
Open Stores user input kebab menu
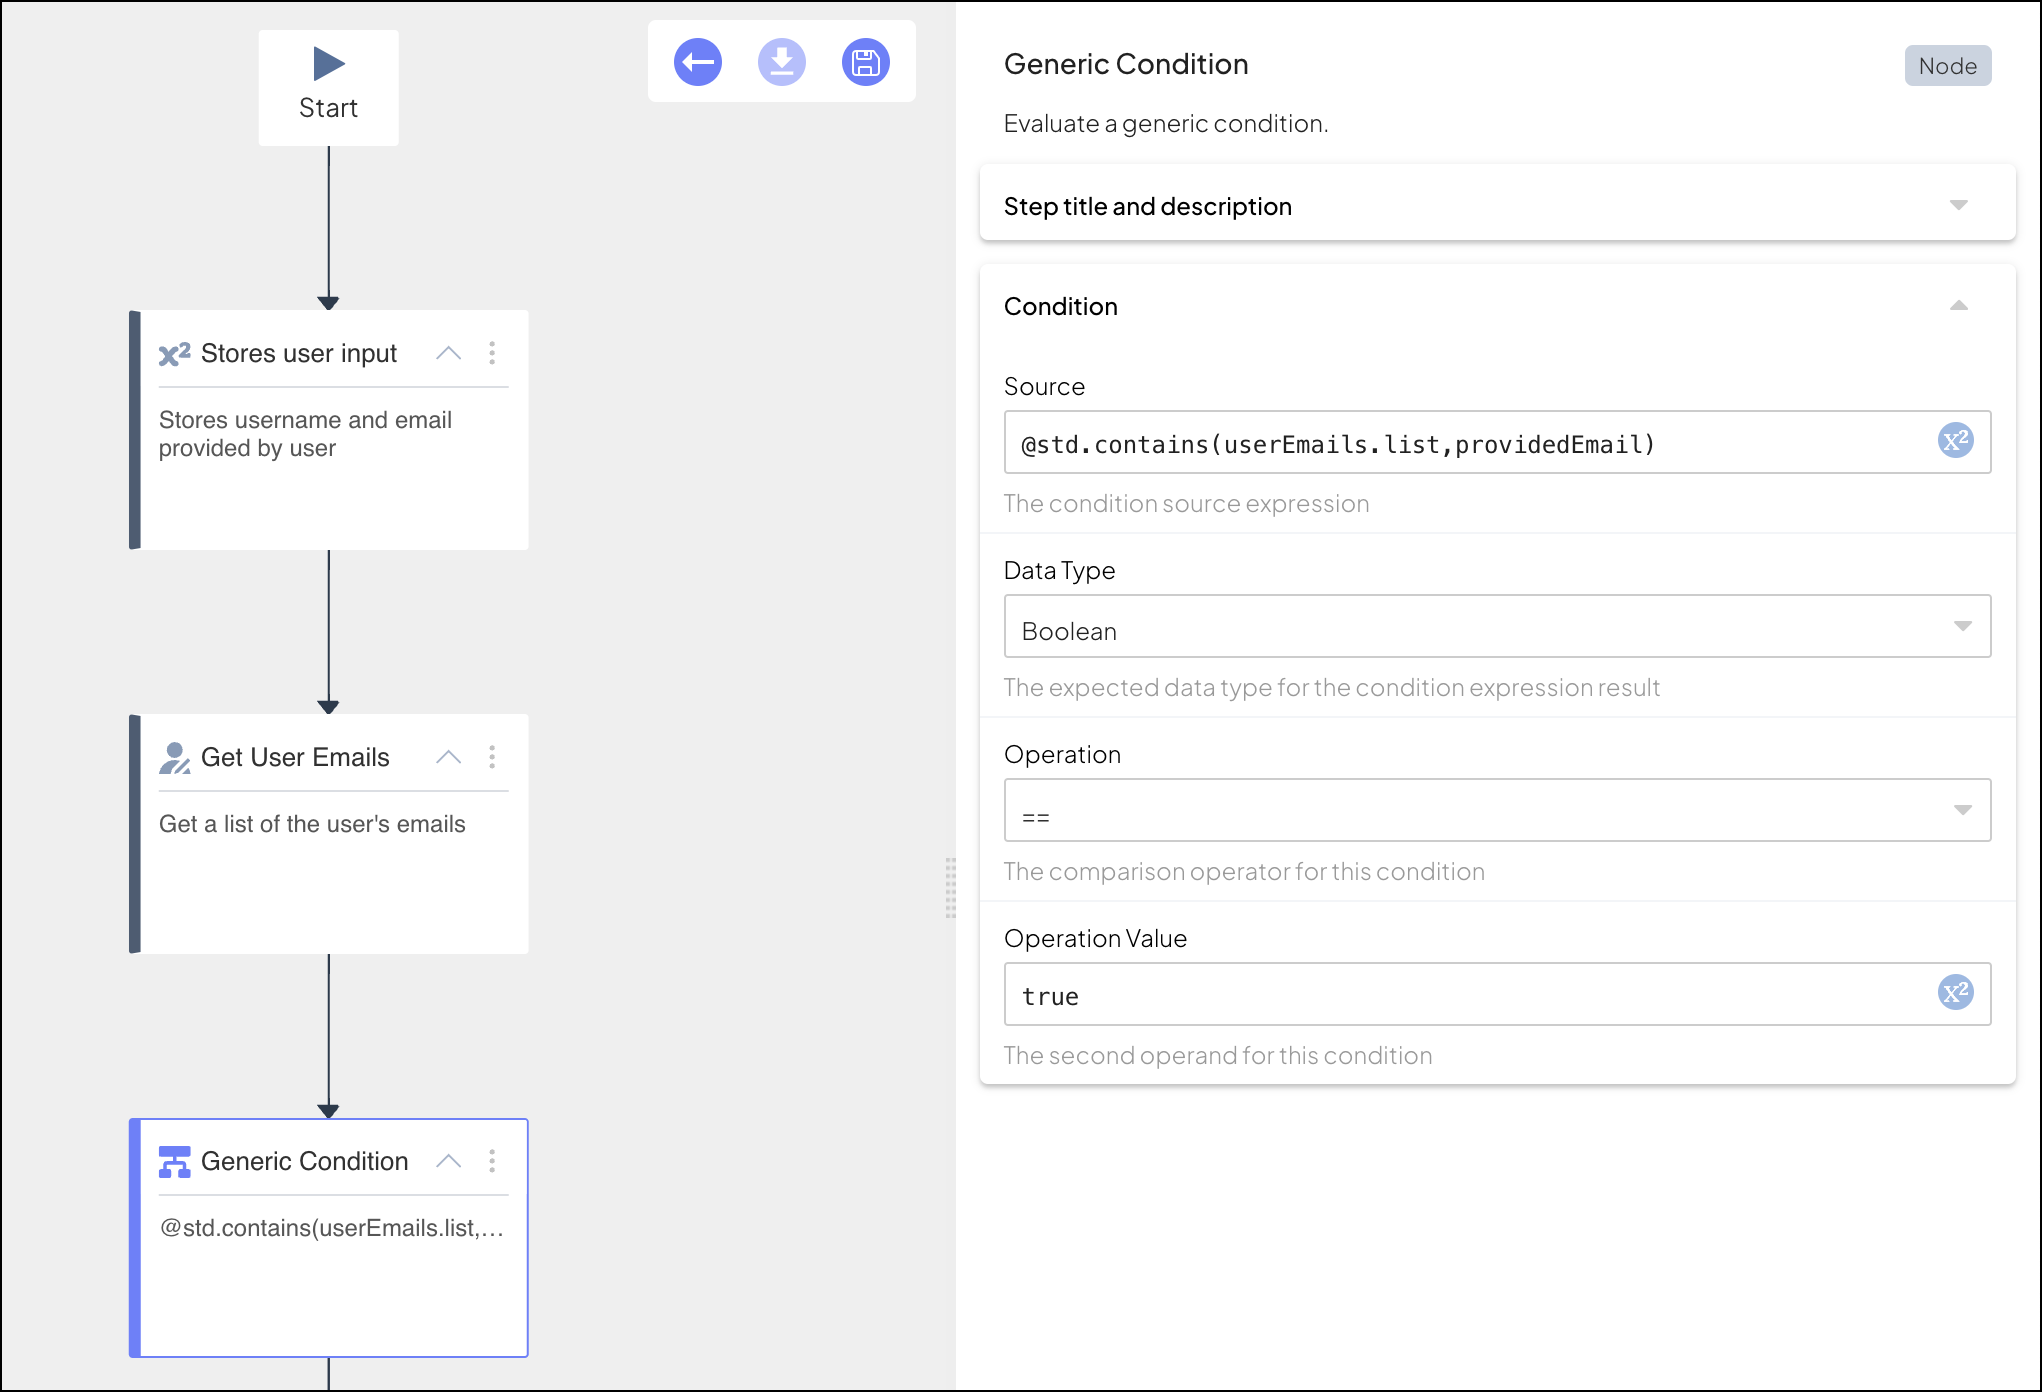[x=492, y=353]
